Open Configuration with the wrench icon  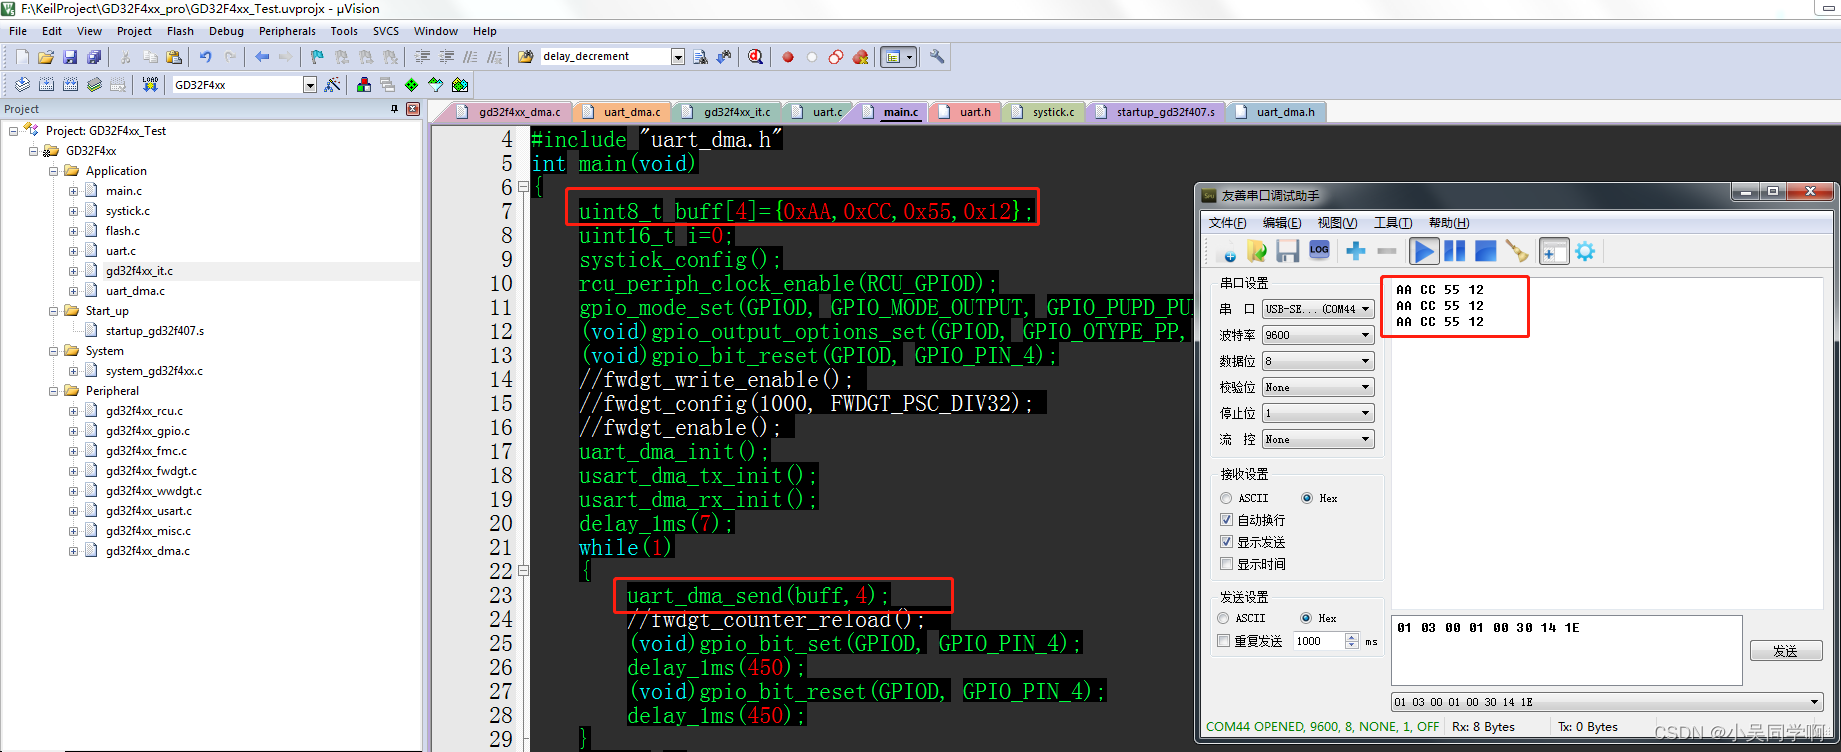pyautogui.click(x=937, y=57)
